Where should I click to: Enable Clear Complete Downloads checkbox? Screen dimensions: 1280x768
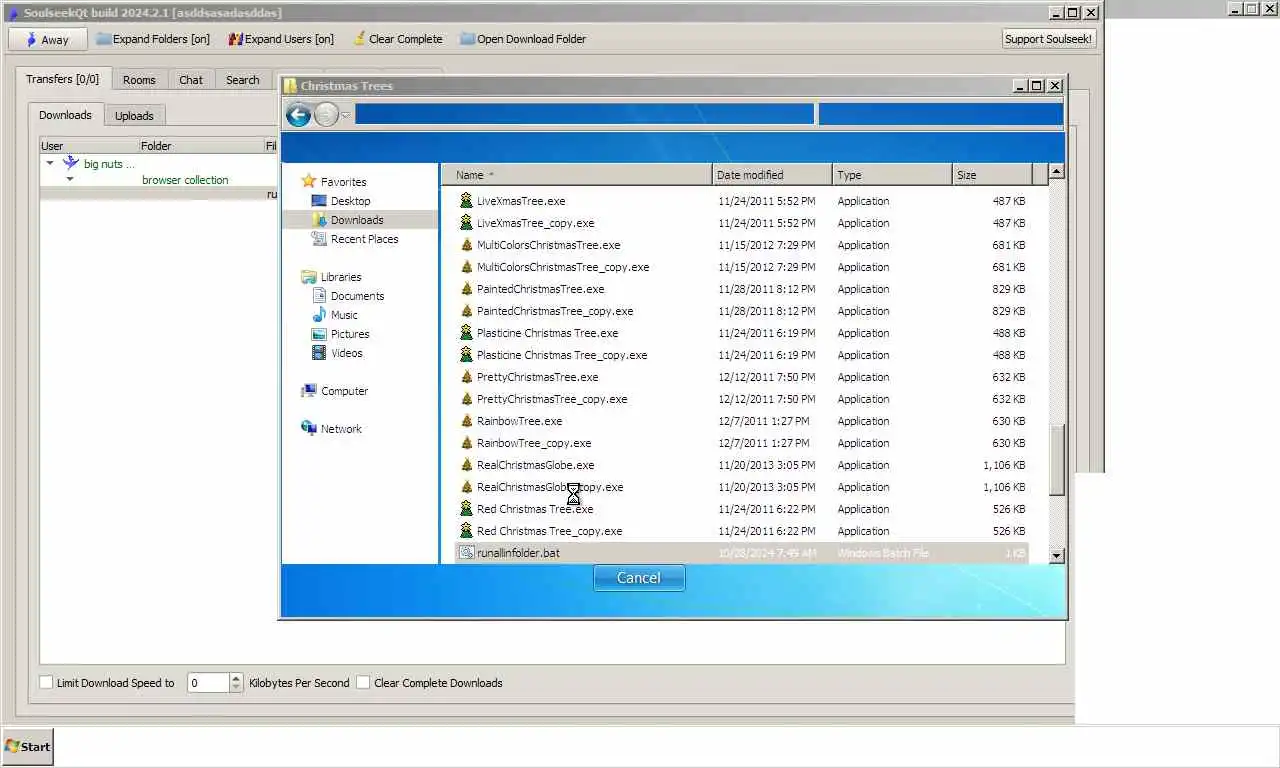click(363, 682)
